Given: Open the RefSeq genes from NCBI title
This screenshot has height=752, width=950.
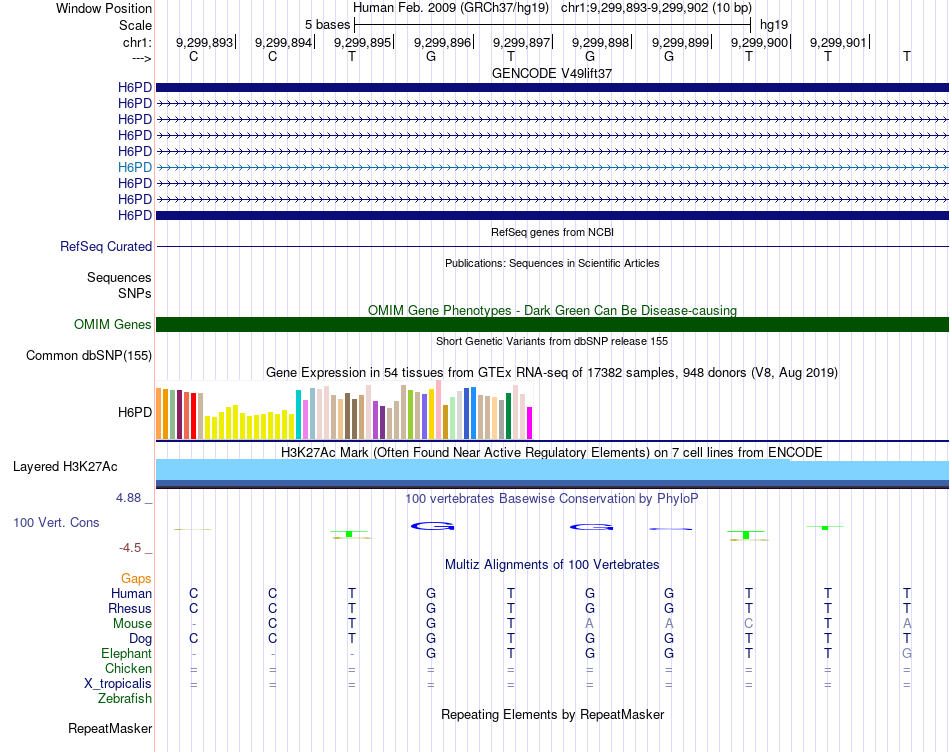Looking at the screenshot, I should [x=552, y=232].
